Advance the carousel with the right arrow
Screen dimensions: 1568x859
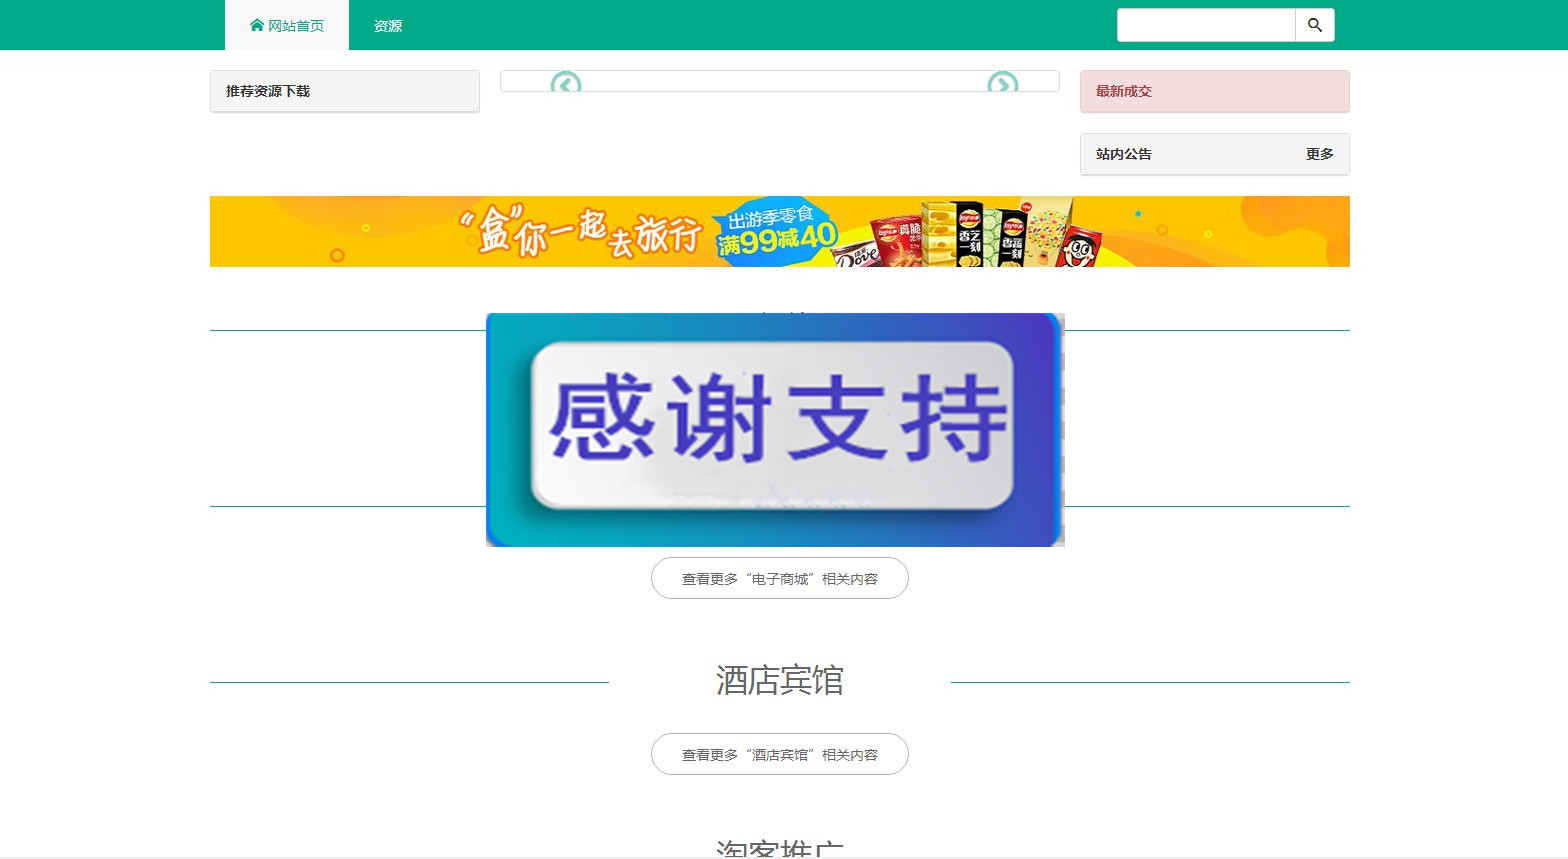coord(1002,83)
